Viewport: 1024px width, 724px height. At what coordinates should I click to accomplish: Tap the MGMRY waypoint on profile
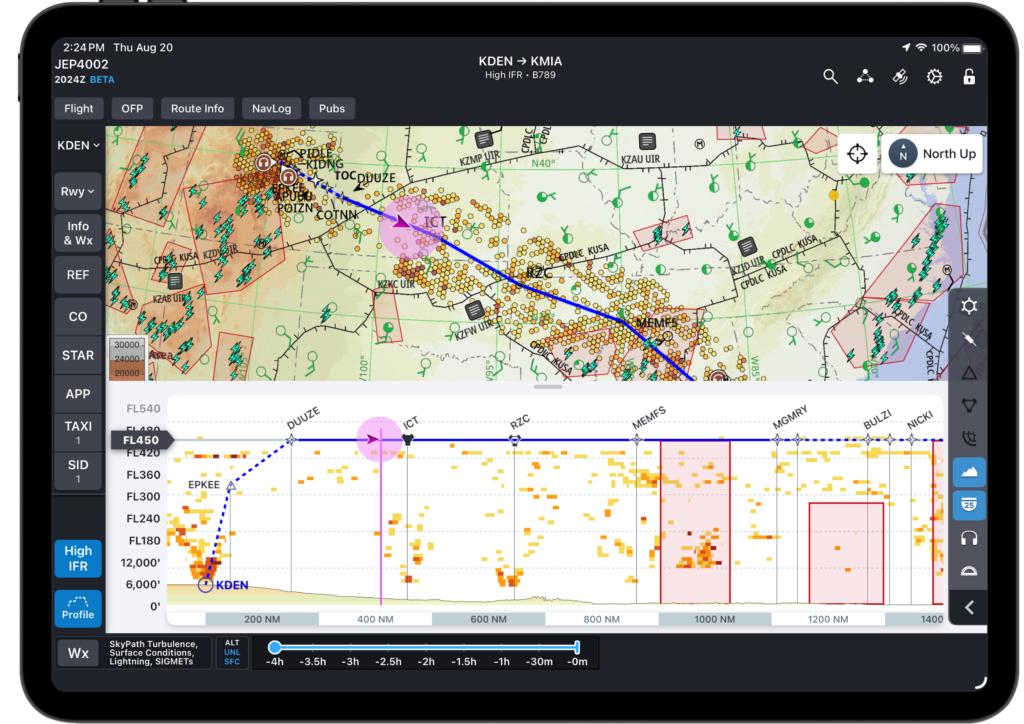[777, 440]
